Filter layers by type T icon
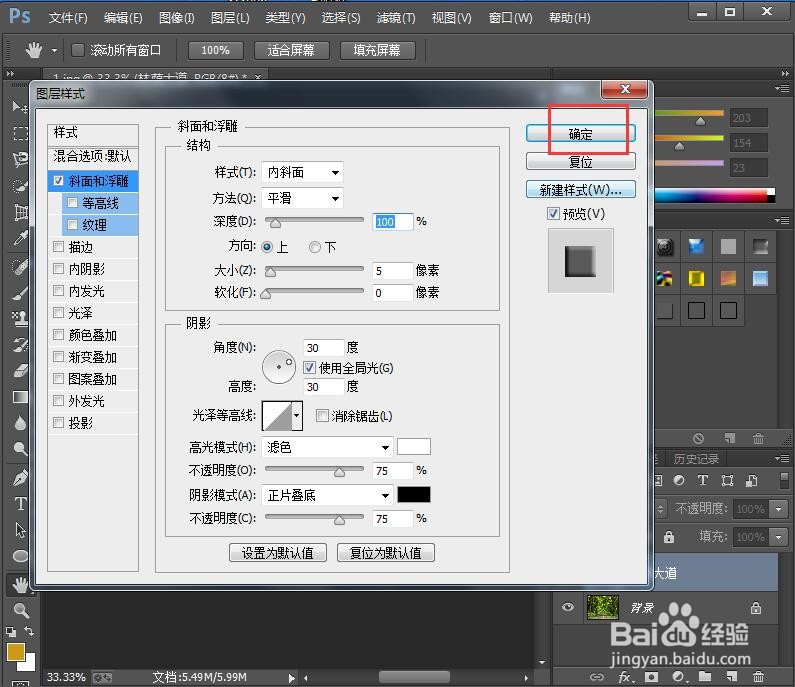 (x=703, y=480)
